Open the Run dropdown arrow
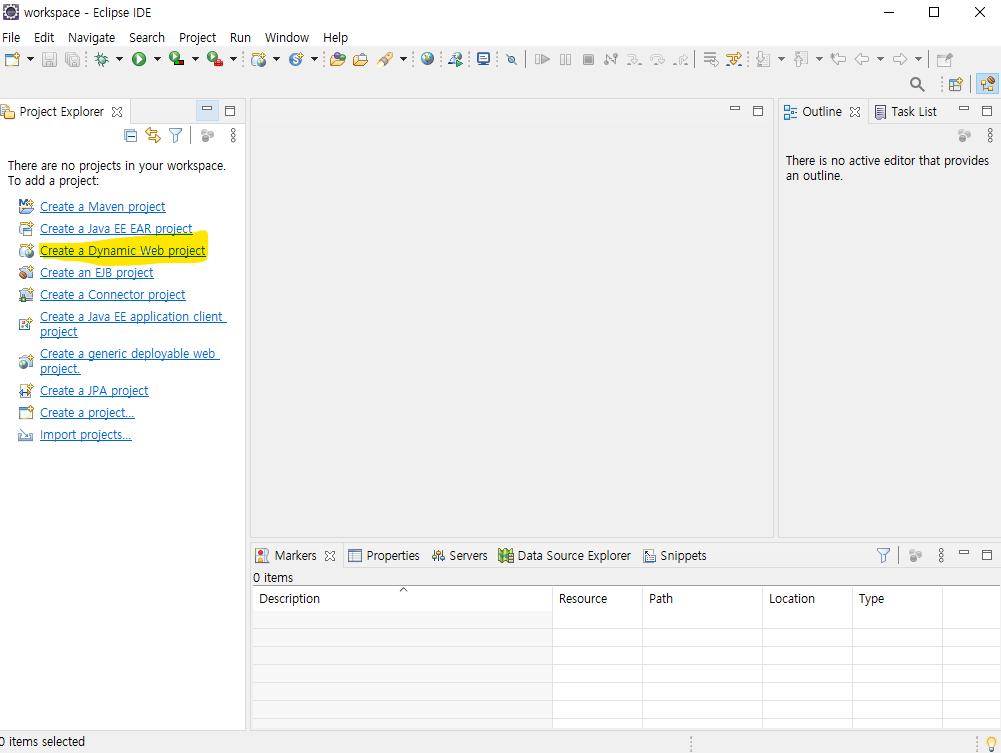This screenshot has width=1001, height=753. [157, 59]
